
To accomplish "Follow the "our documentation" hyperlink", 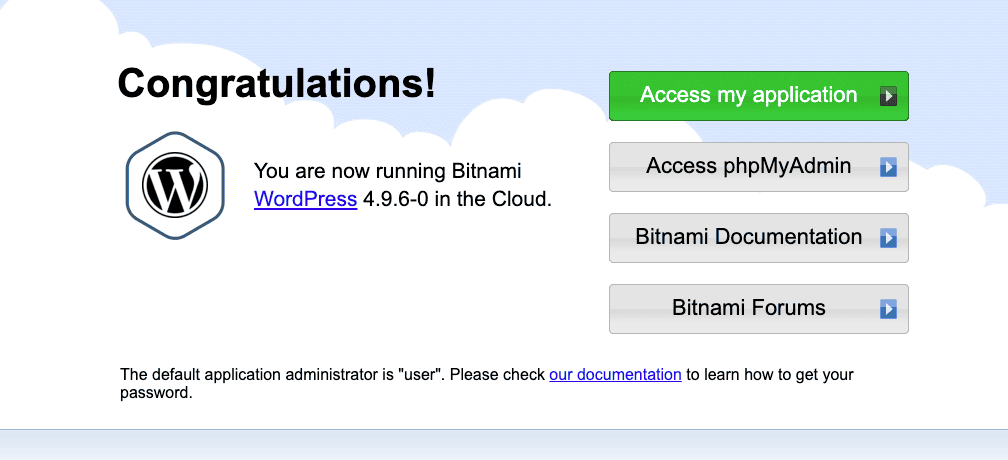I will [615, 375].
